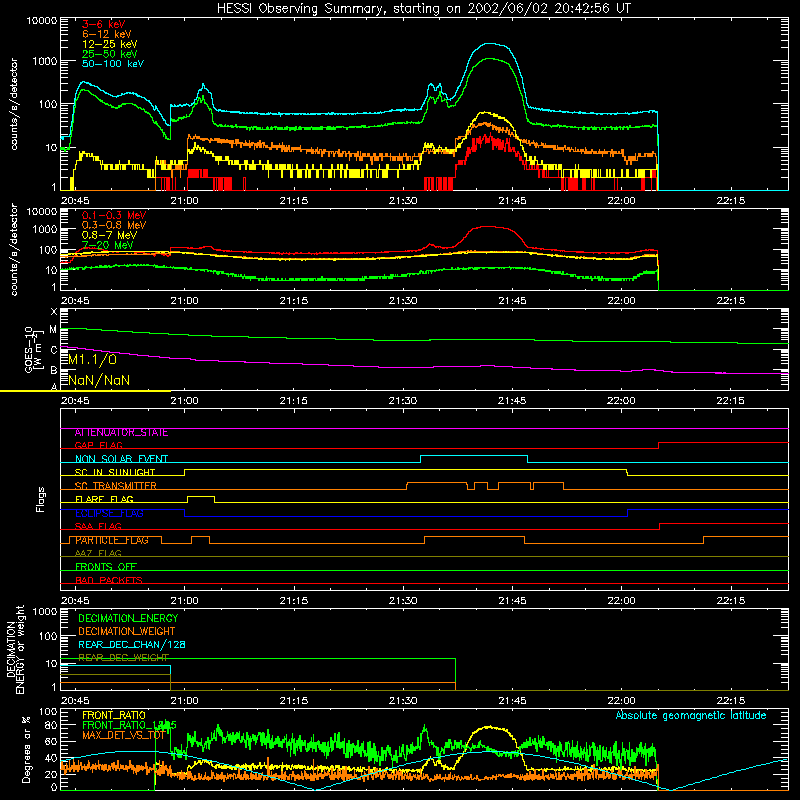Click the Absolute geomagnetic latitude label
Image resolution: width=800 pixels, height=800 pixels.
(x=691, y=716)
